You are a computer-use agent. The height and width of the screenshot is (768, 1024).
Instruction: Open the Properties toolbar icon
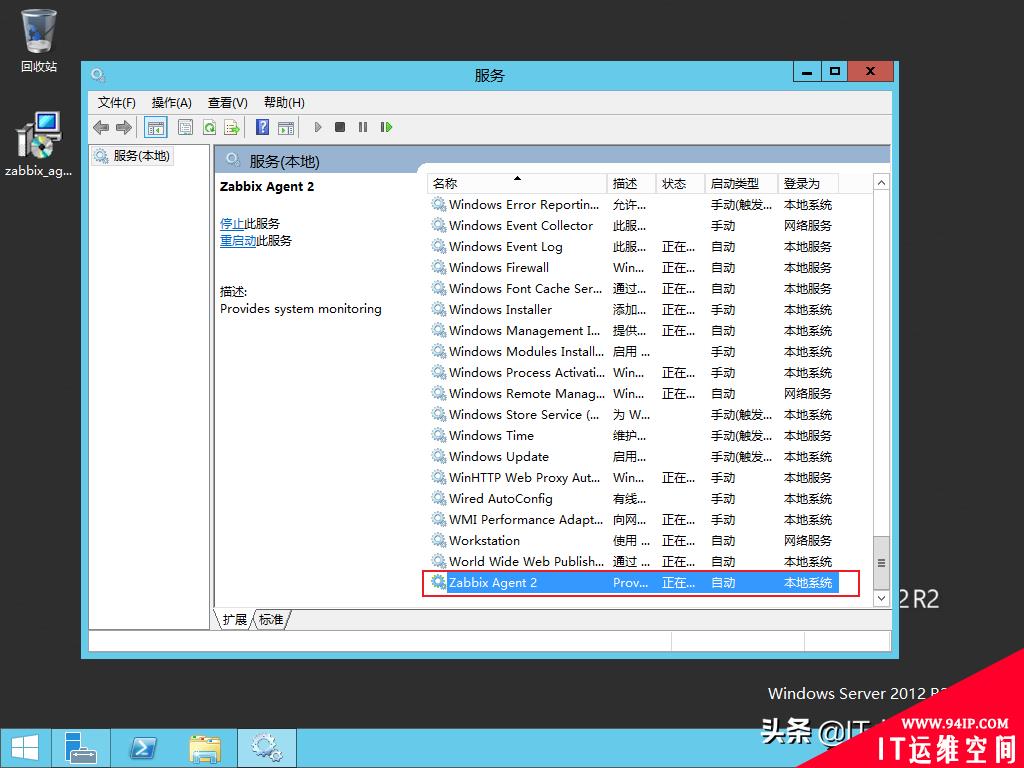(x=185, y=127)
